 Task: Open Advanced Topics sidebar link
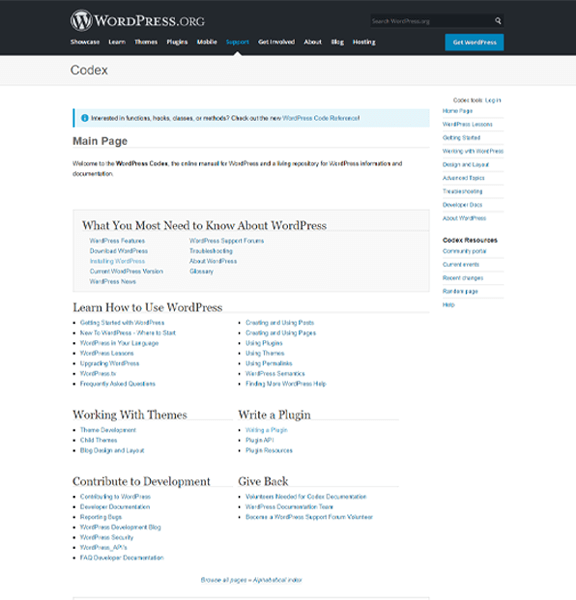(x=463, y=178)
